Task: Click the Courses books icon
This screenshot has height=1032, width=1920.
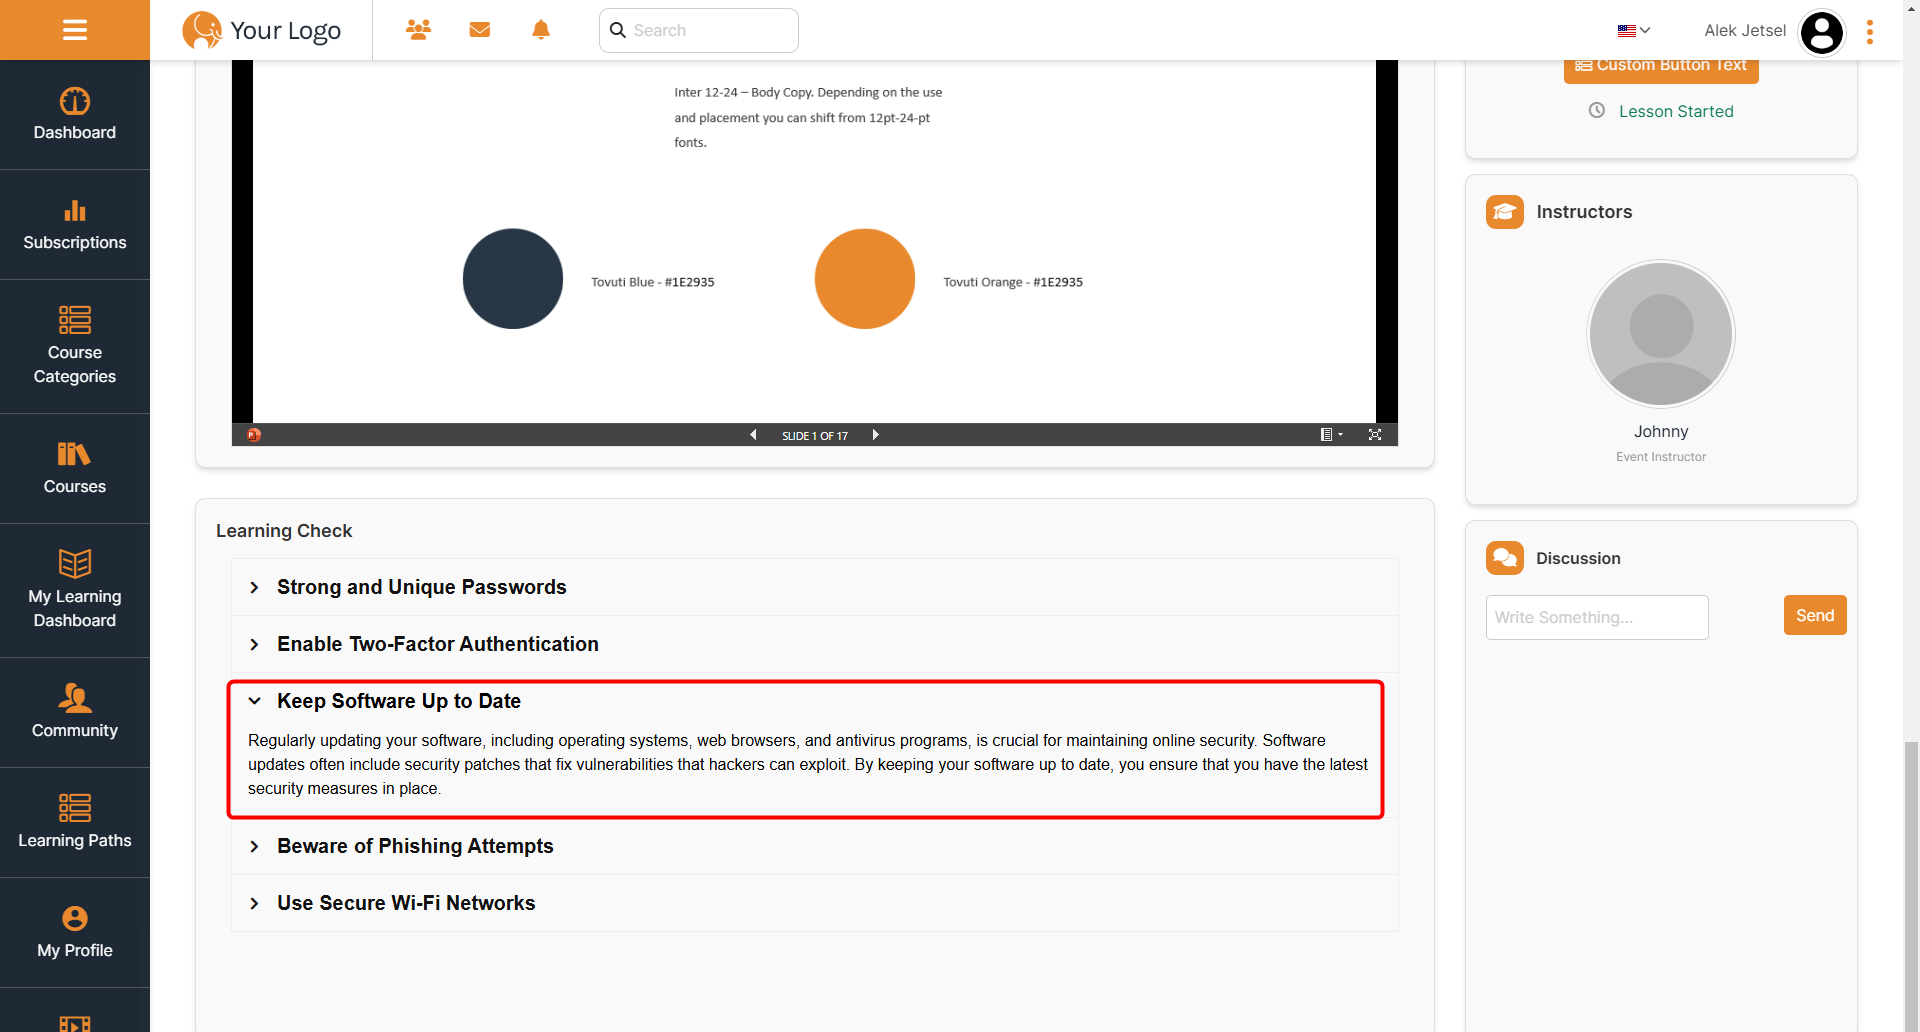Action: (x=74, y=454)
